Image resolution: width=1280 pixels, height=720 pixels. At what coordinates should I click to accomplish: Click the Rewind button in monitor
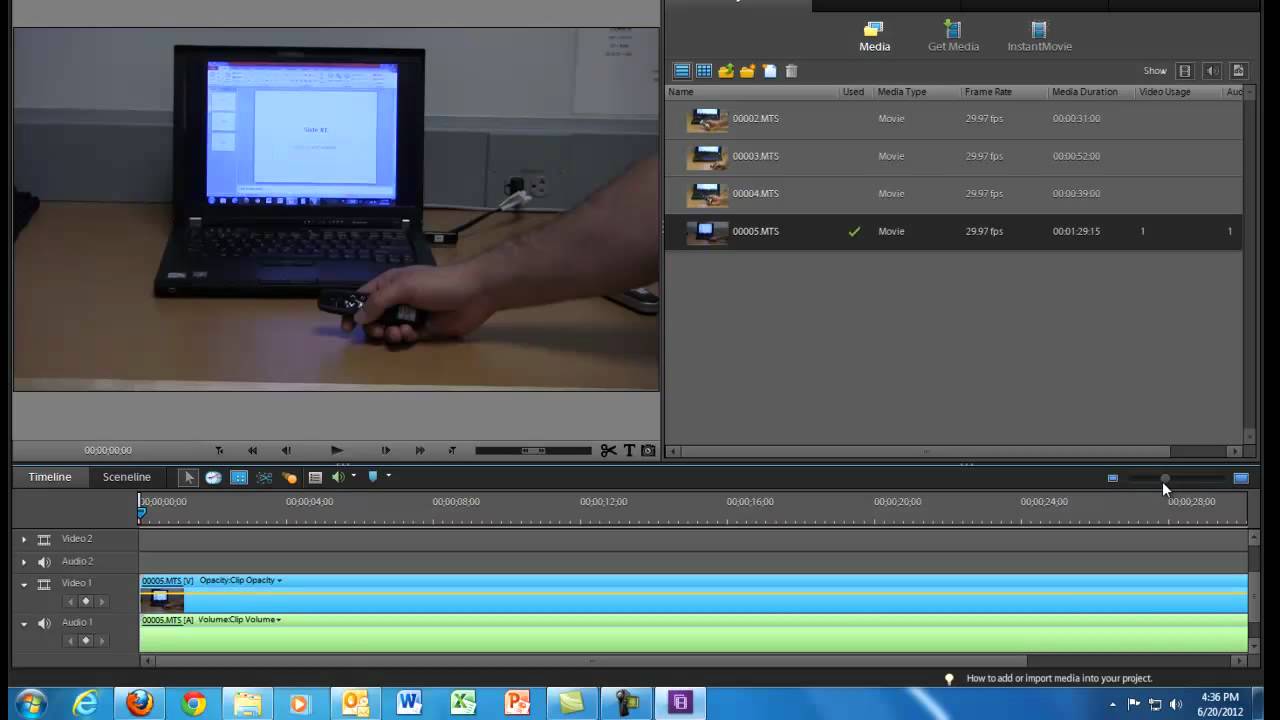pos(252,451)
